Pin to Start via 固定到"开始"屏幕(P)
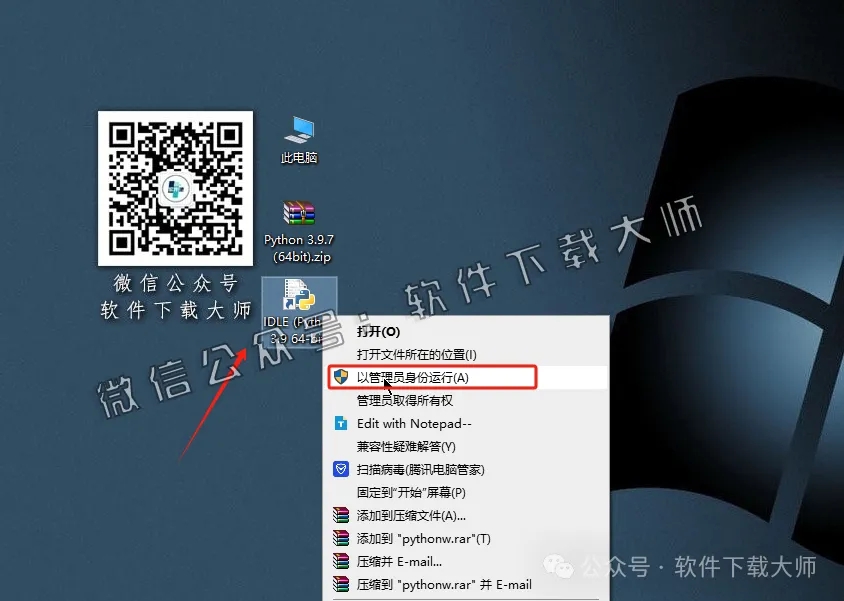The image size is (844, 601). coord(410,491)
